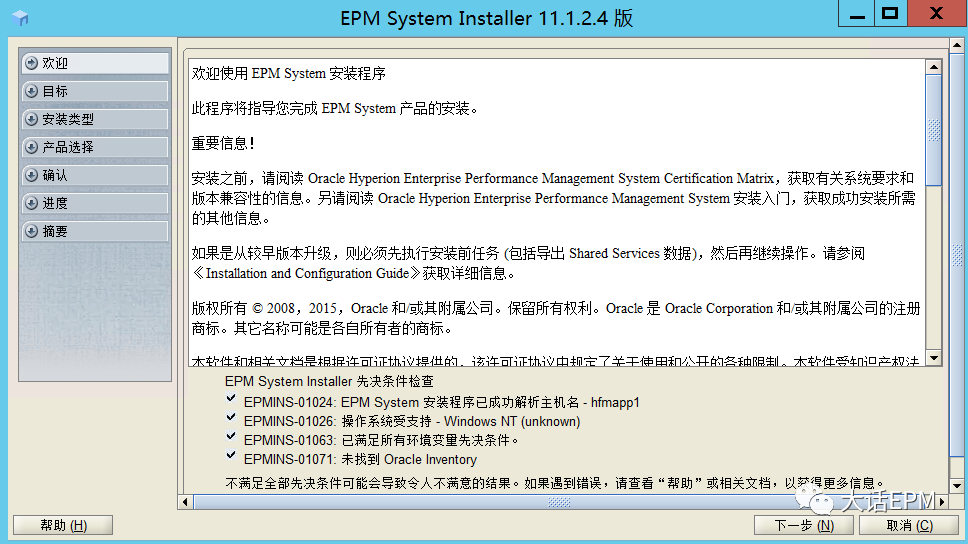Minimize the EPM System Installer window

click(x=856, y=14)
